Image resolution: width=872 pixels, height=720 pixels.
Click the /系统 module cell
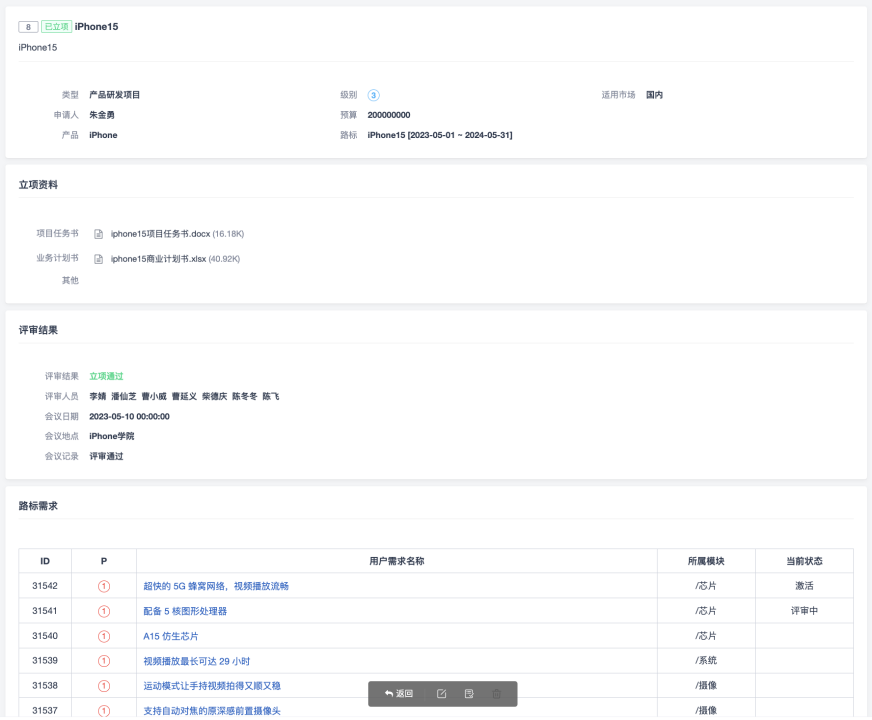706,661
